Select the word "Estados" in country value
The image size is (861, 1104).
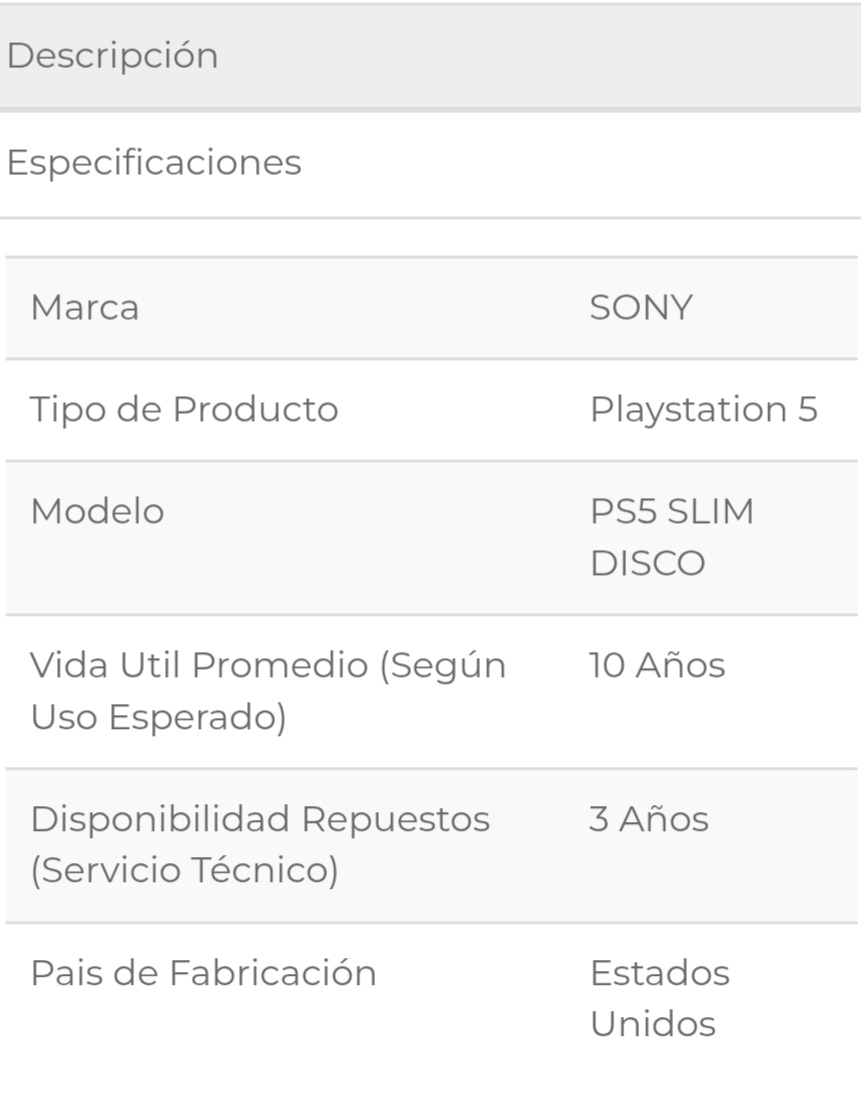660,974
